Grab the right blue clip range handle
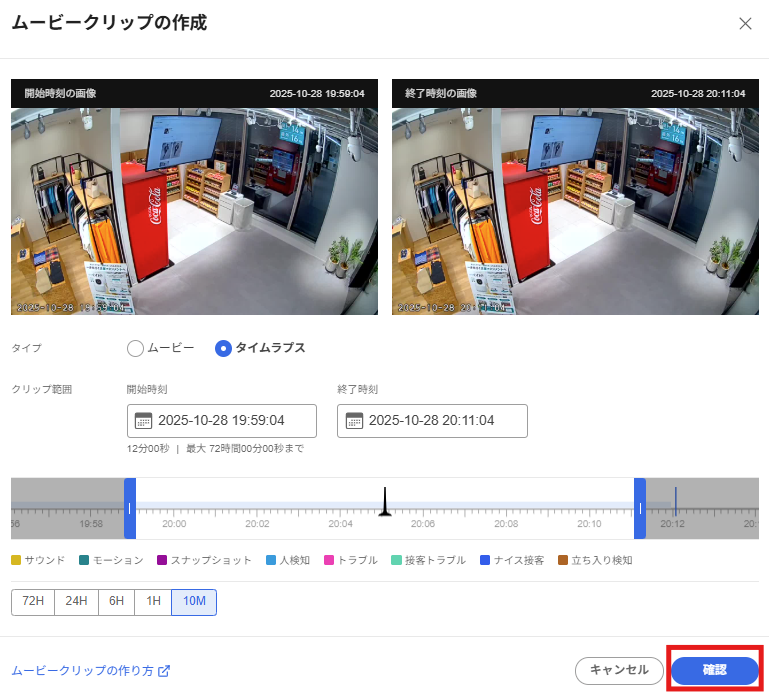 coord(640,509)
